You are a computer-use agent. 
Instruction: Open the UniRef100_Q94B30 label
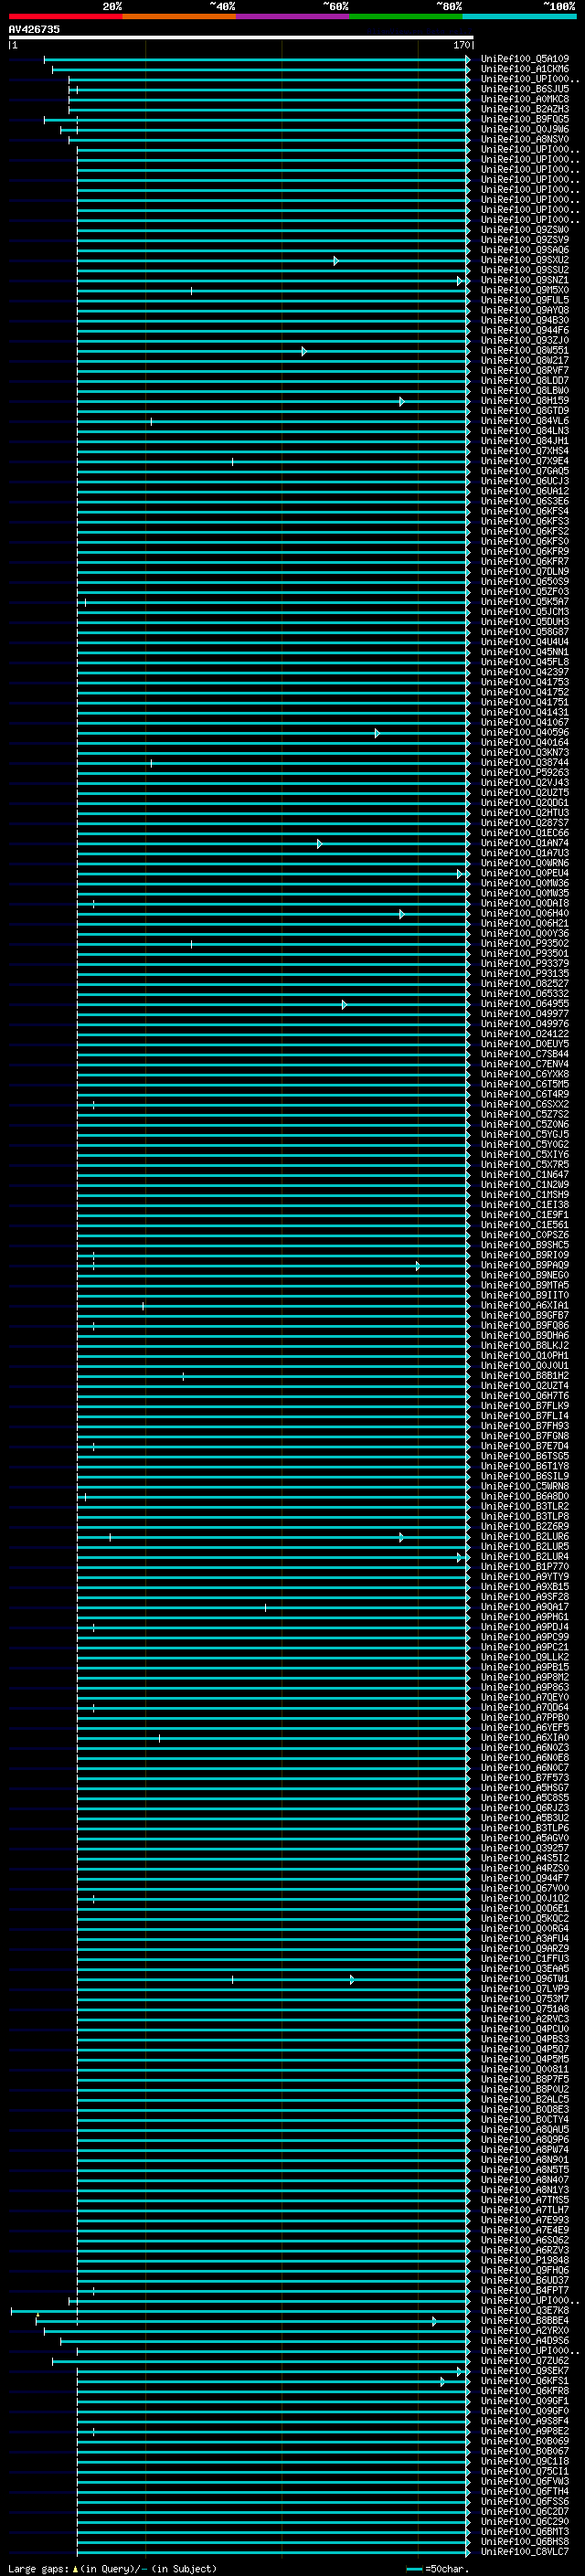tap(525, 320)
